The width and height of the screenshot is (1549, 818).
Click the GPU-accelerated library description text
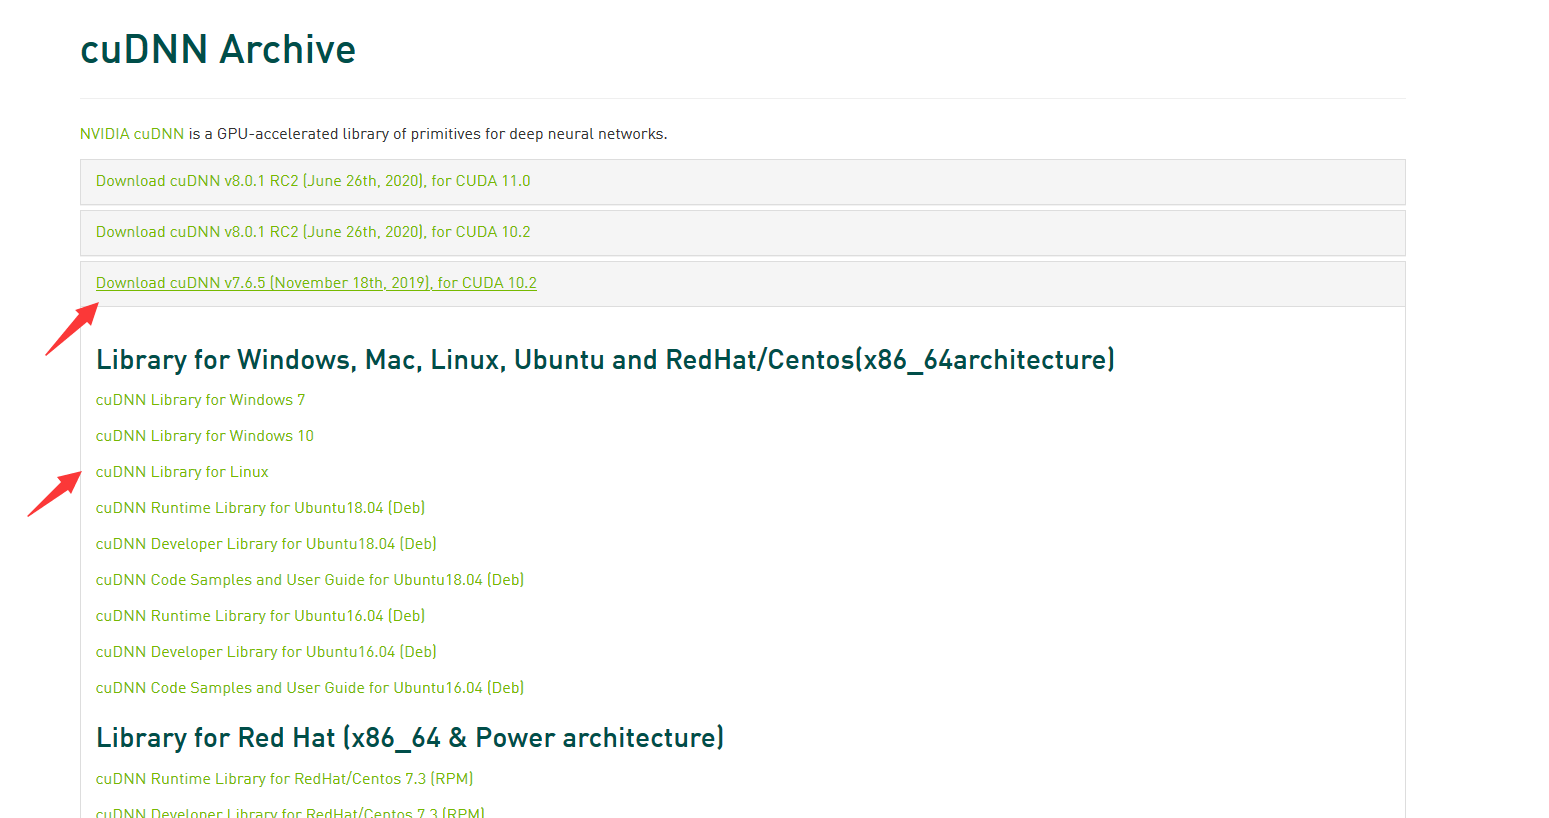tap(428, 134)
